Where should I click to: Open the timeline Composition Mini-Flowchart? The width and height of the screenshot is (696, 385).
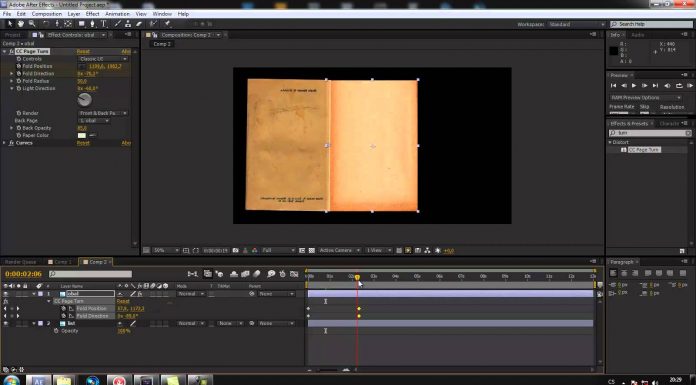coord(193,274)
